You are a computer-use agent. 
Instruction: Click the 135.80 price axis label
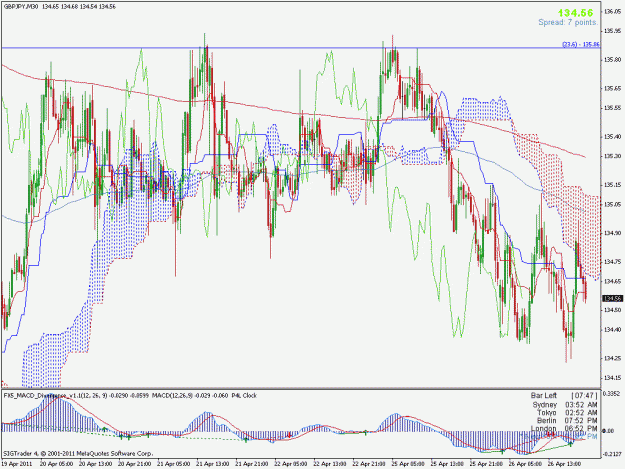coord(613,60)
